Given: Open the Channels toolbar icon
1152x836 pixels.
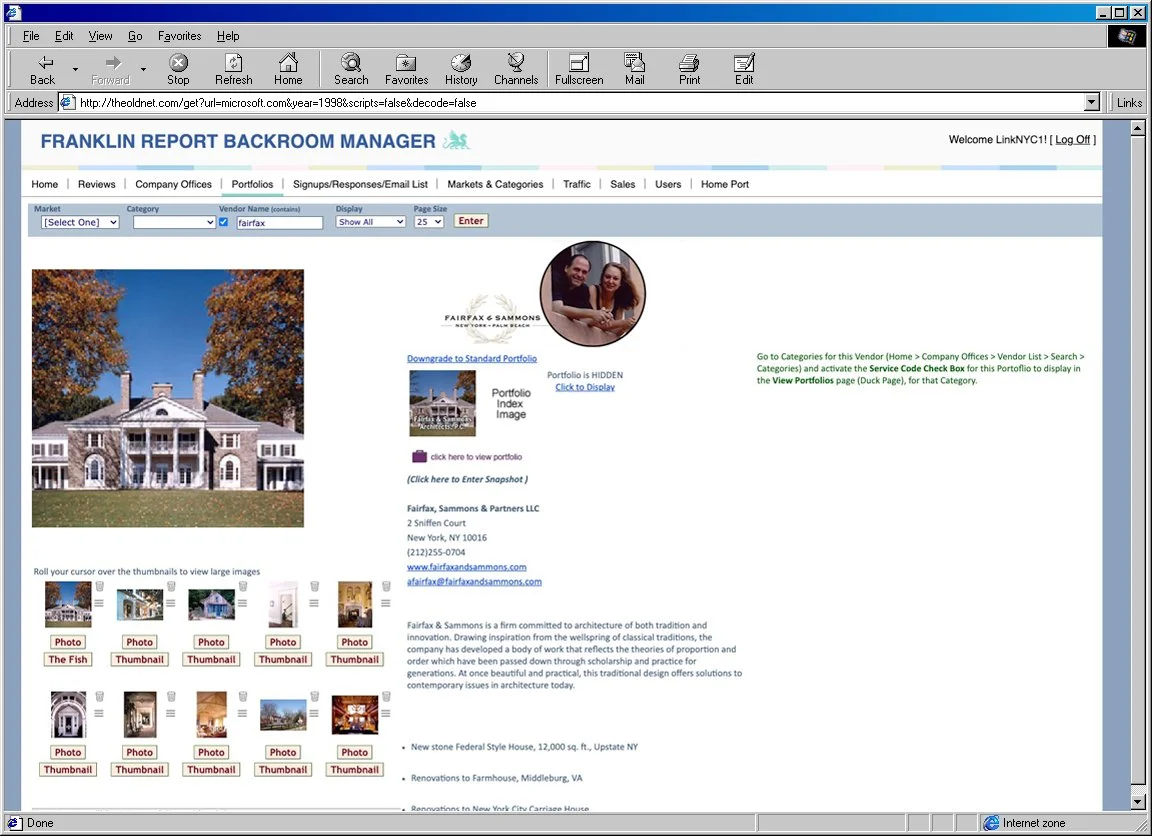Looking at the screenshot, I should click(x=516, y=70).
